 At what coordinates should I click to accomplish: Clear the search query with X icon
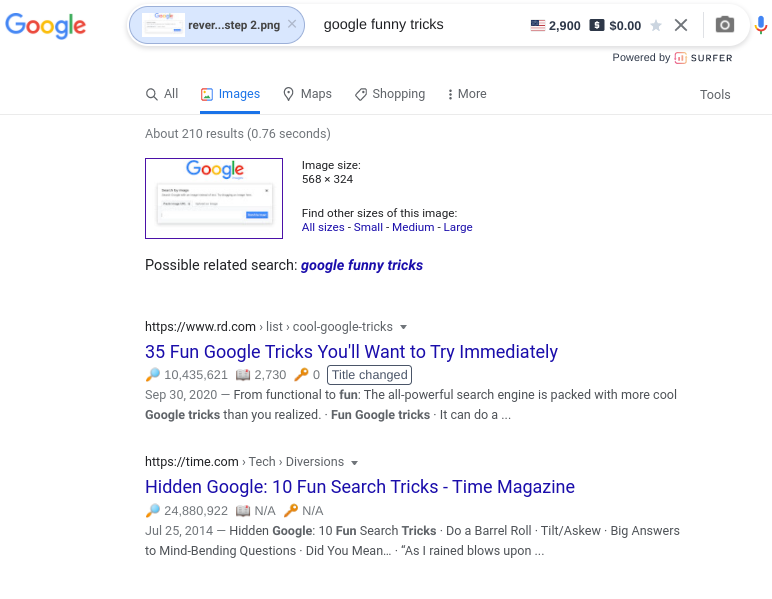point(681,25)
